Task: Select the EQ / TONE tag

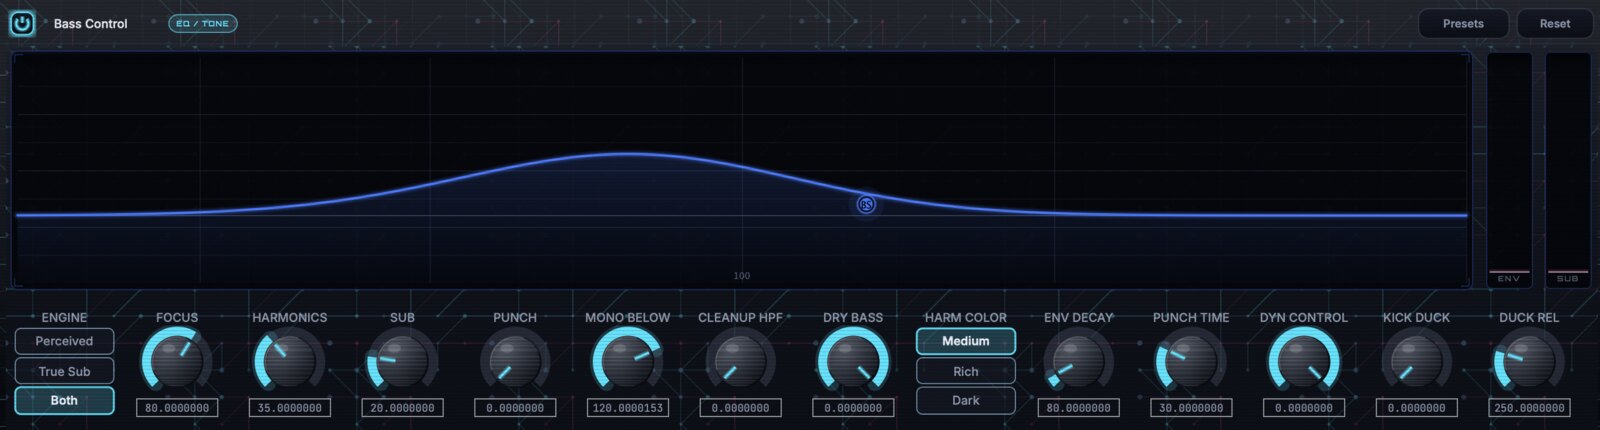Action: pos(202,23)
